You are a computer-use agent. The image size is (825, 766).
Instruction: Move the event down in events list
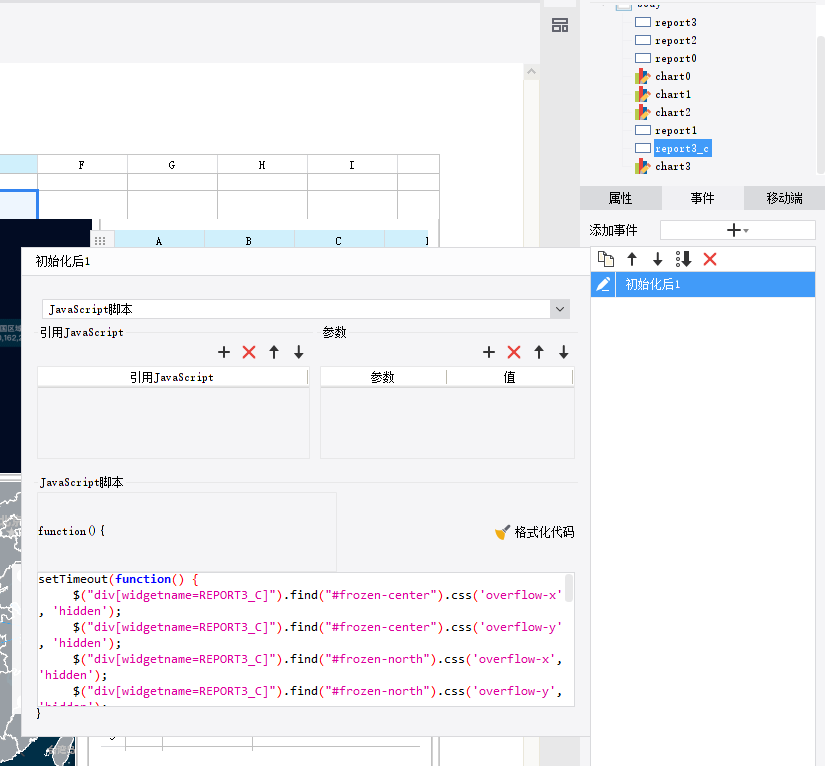[x=657, y=259]
